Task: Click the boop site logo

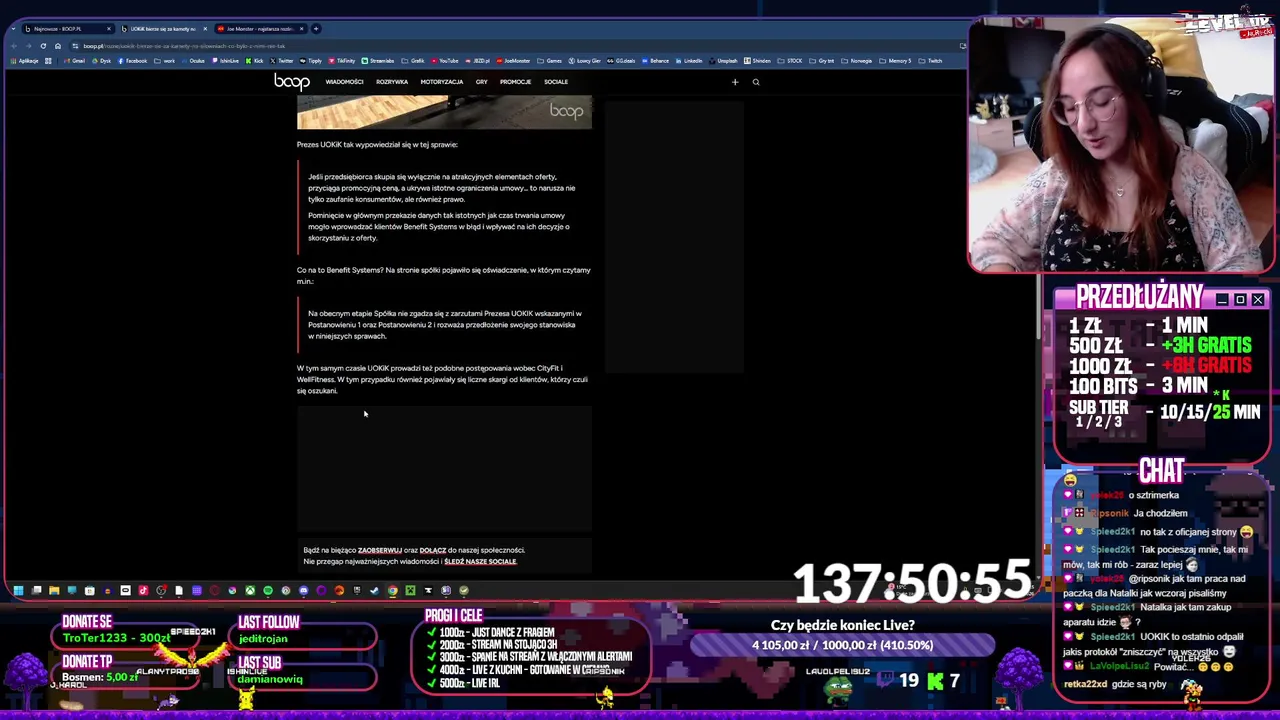Action: coord(292,81)
